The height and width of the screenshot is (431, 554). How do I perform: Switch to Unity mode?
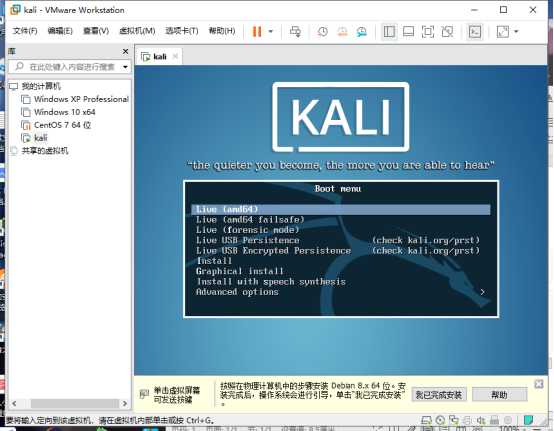pos(447,31)
